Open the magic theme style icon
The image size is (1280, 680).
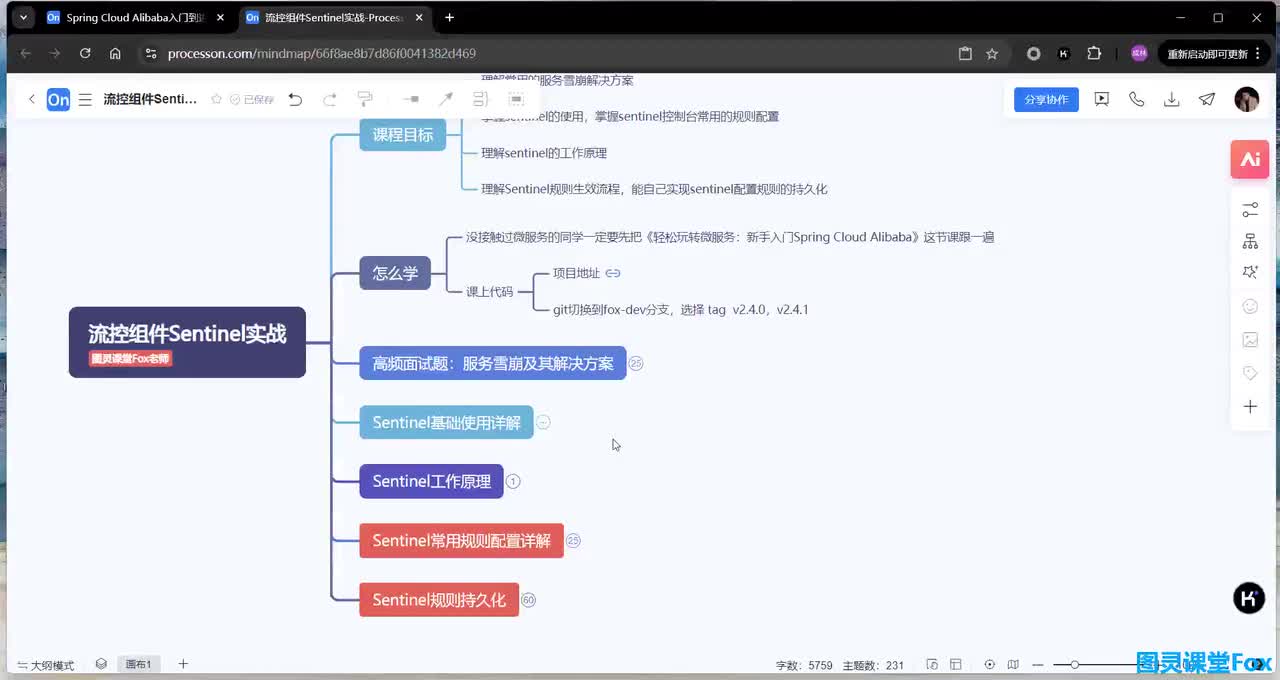pyautogui.click(x=1250, y=273)
